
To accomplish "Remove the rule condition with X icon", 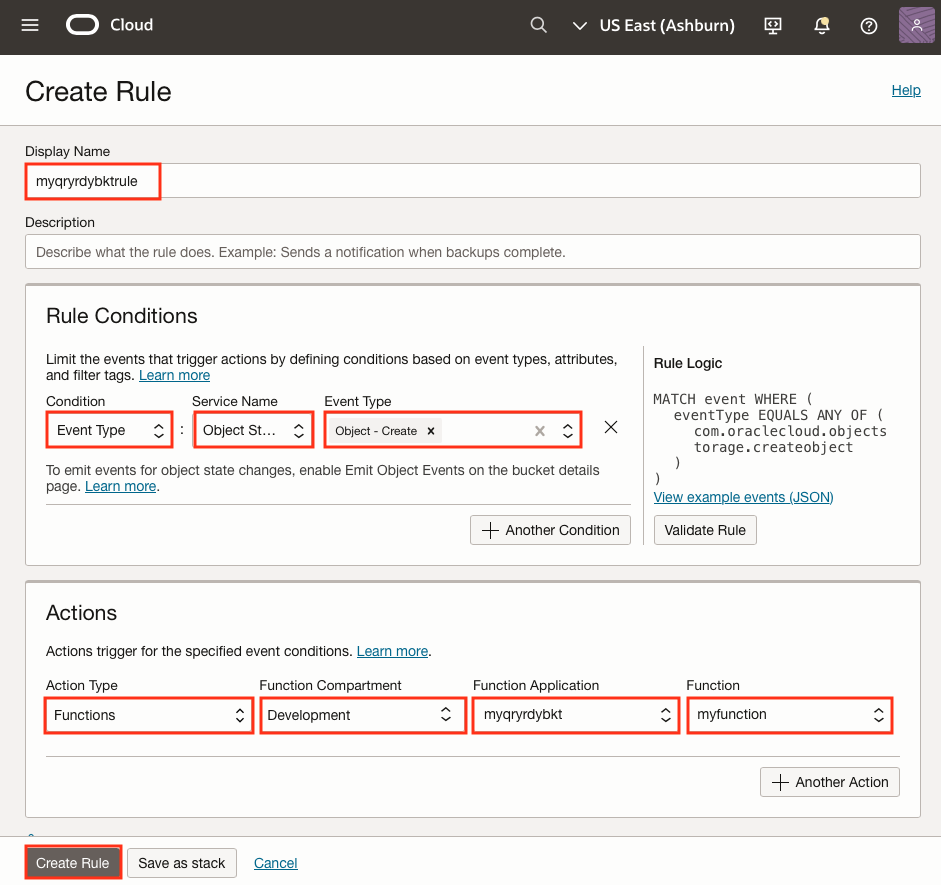I will [611, 428].
